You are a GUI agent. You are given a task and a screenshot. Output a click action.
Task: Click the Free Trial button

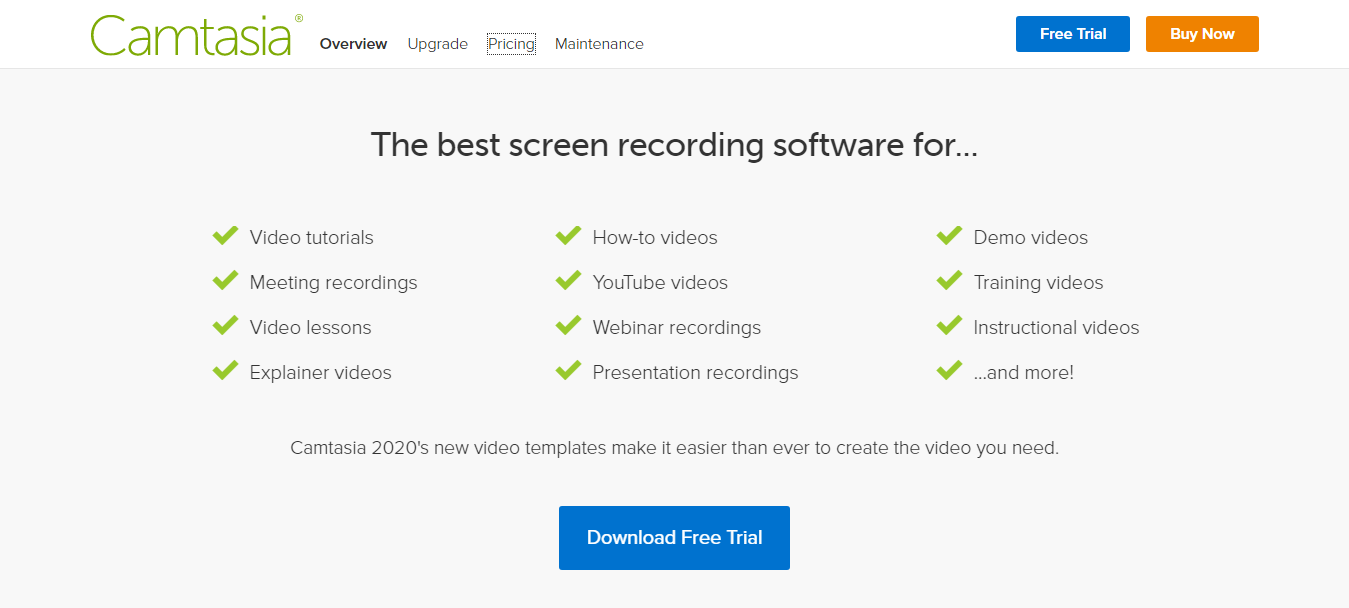(1072, 33)
